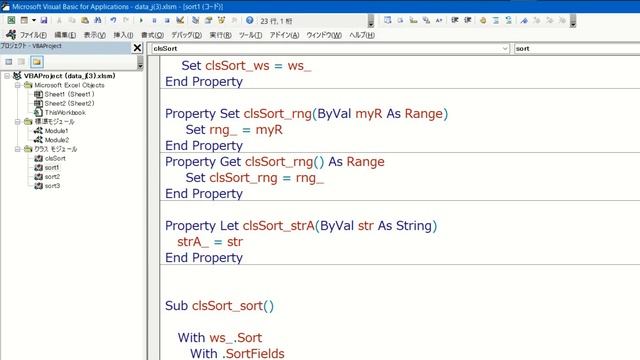Image resolution: width=640 pixels, height=360 pixels.
Task: Click the Quick Info icon in the Edit toolbar
Action: pos(413,20)
